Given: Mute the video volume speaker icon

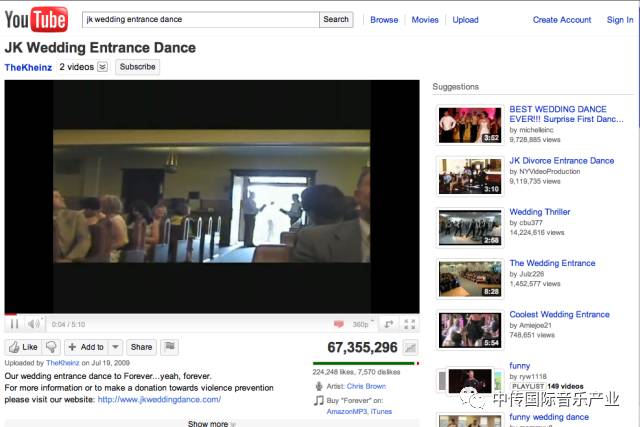Looking at the screenshot, I should (33, 324).
